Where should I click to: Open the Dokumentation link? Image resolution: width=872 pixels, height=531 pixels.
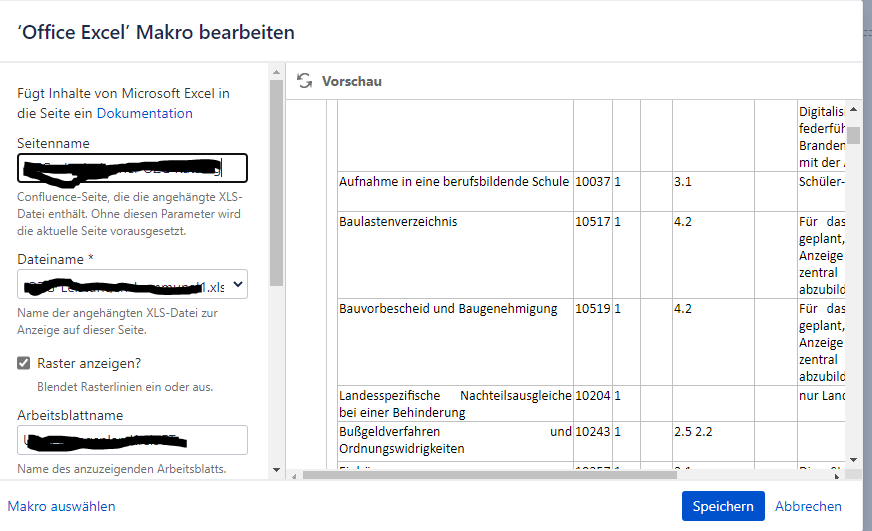pyautogui.click(x=145, y=113)
